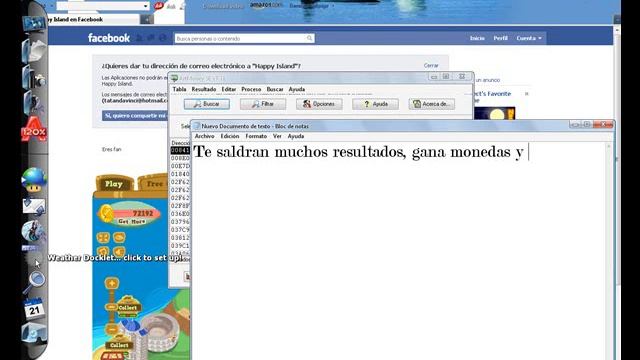This screenshot has height=360, width=640.
Task: Open the mushroom globe dock icon
Action: pos(34,180)
